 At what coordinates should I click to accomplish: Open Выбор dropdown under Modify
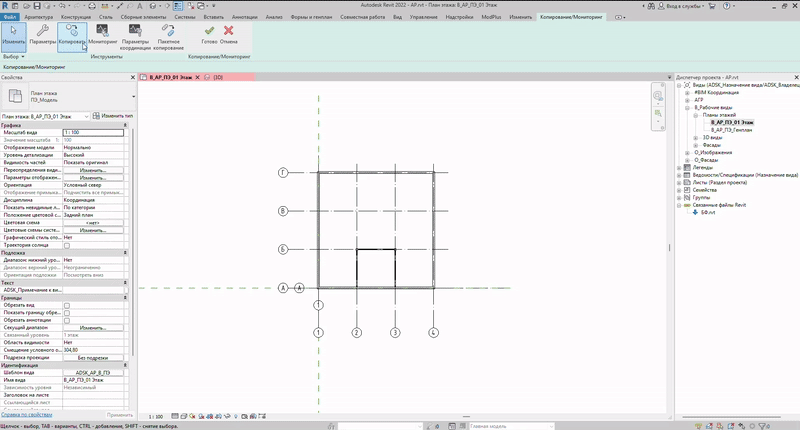(13, 57)
